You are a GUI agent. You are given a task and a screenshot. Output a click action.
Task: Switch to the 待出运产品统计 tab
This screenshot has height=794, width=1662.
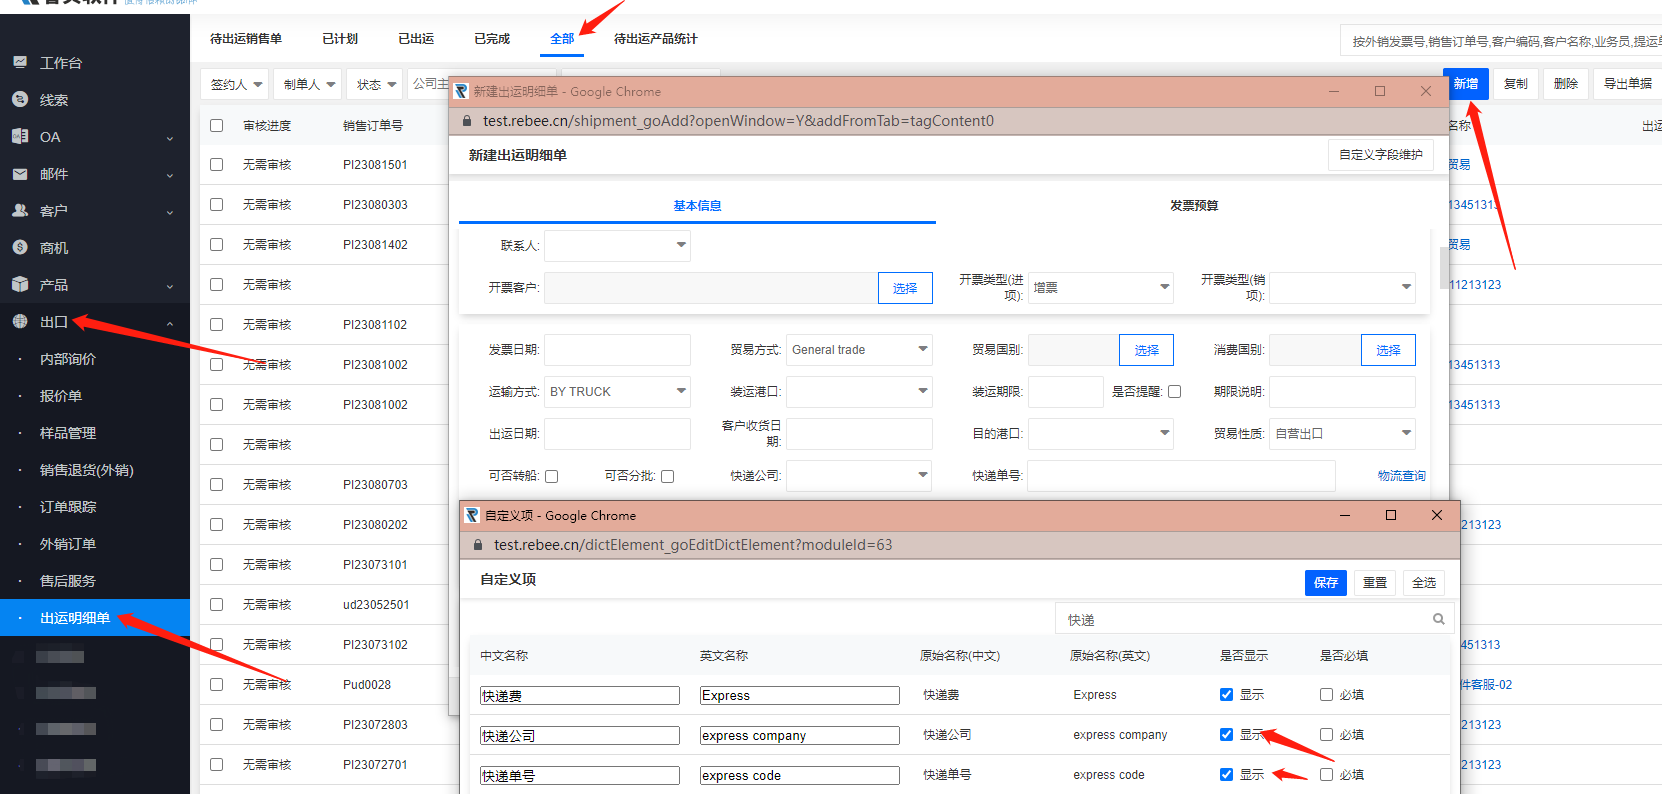click(x=656, y=38)
